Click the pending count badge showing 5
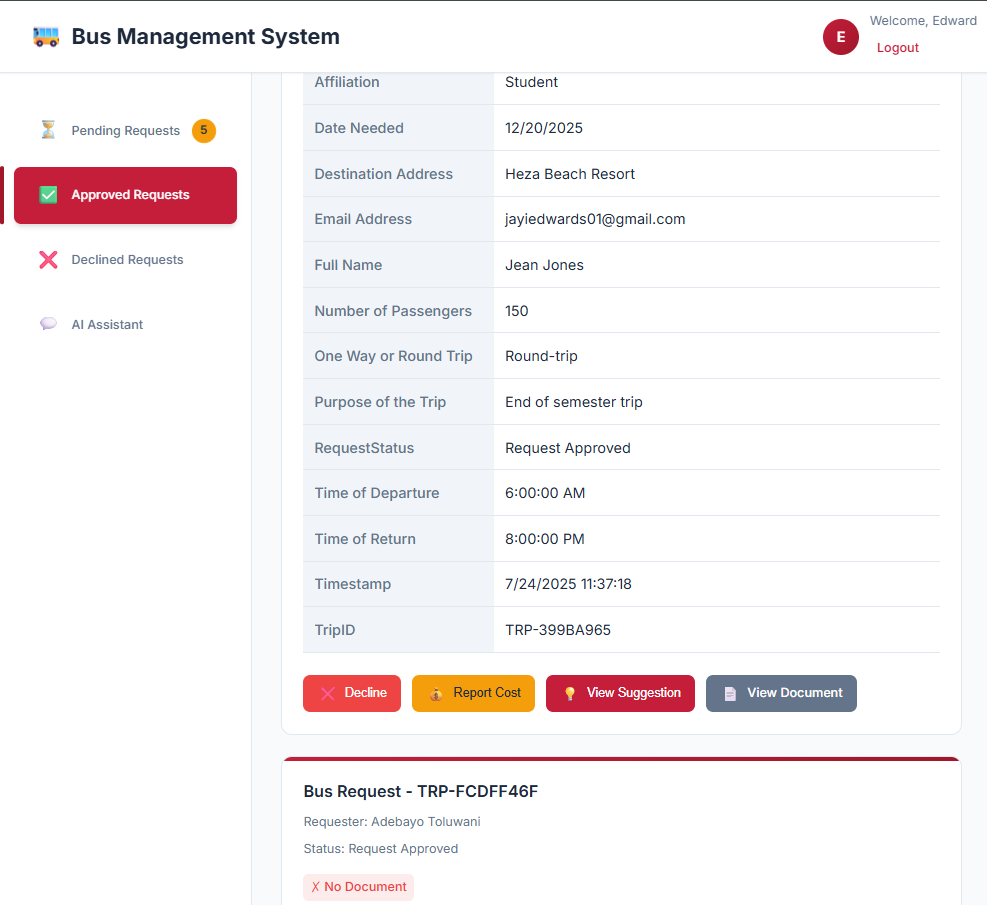987x905 pixels. [204, 130]
